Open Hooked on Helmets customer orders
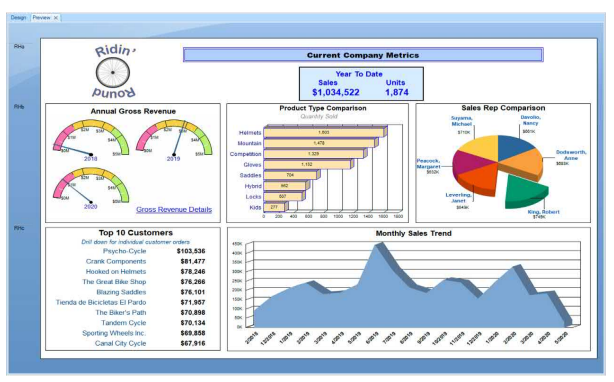 116,271
